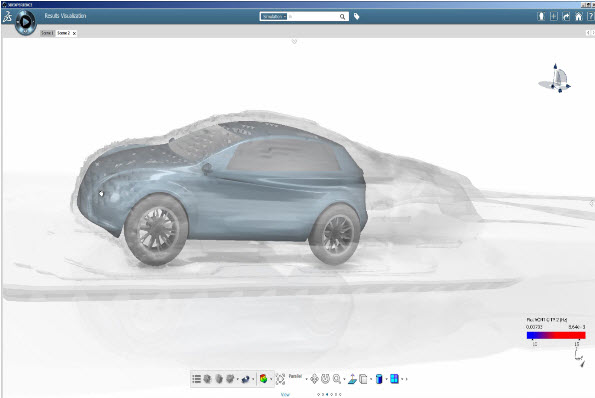Click the third shaded cube icon
The image size is (595, 398).
tap(230, 379)
